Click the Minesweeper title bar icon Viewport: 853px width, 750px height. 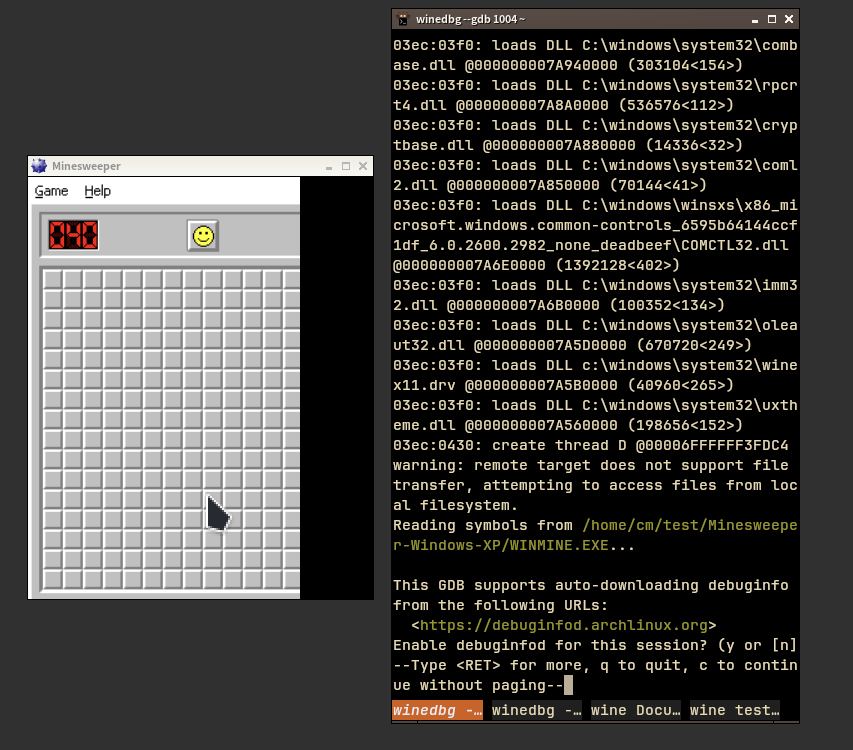tap(38, 166)
